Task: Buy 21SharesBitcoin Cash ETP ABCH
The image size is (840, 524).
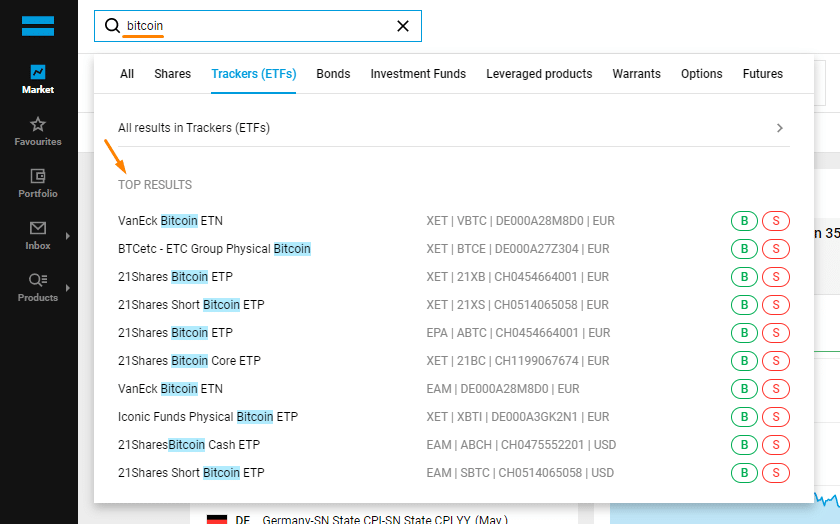Action: [744, 445]
